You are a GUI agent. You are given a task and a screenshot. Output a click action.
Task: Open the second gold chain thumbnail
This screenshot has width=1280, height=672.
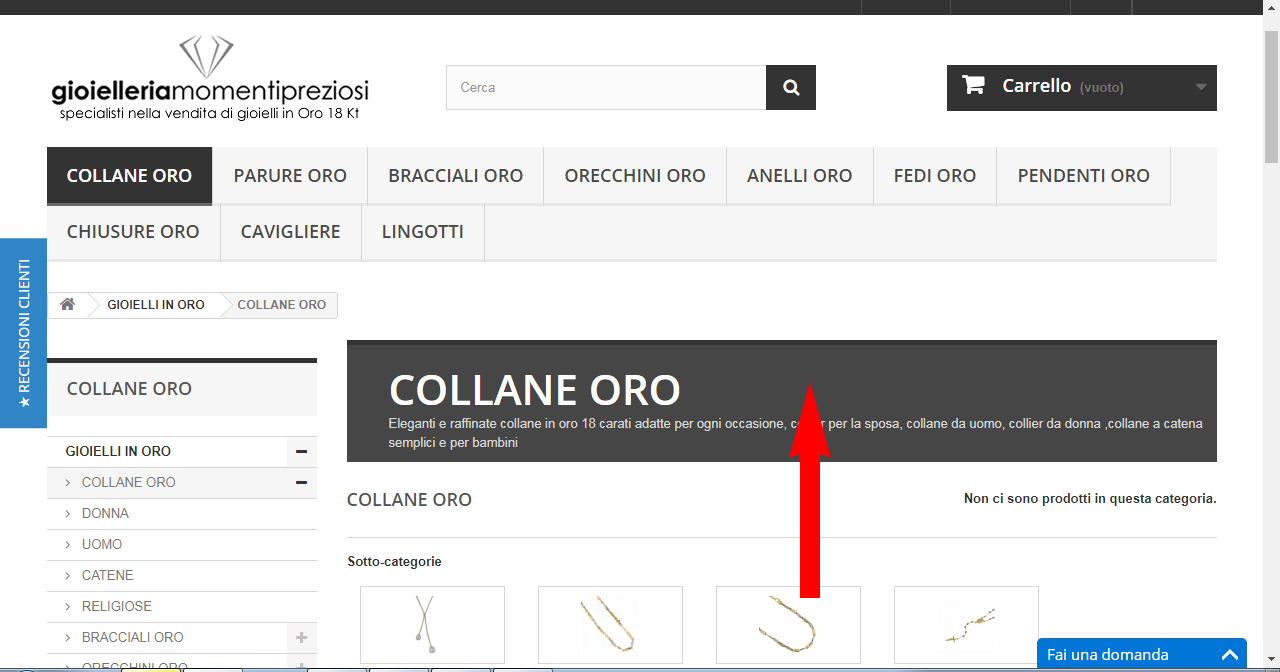pyautogui.click(x=610, y=625)
